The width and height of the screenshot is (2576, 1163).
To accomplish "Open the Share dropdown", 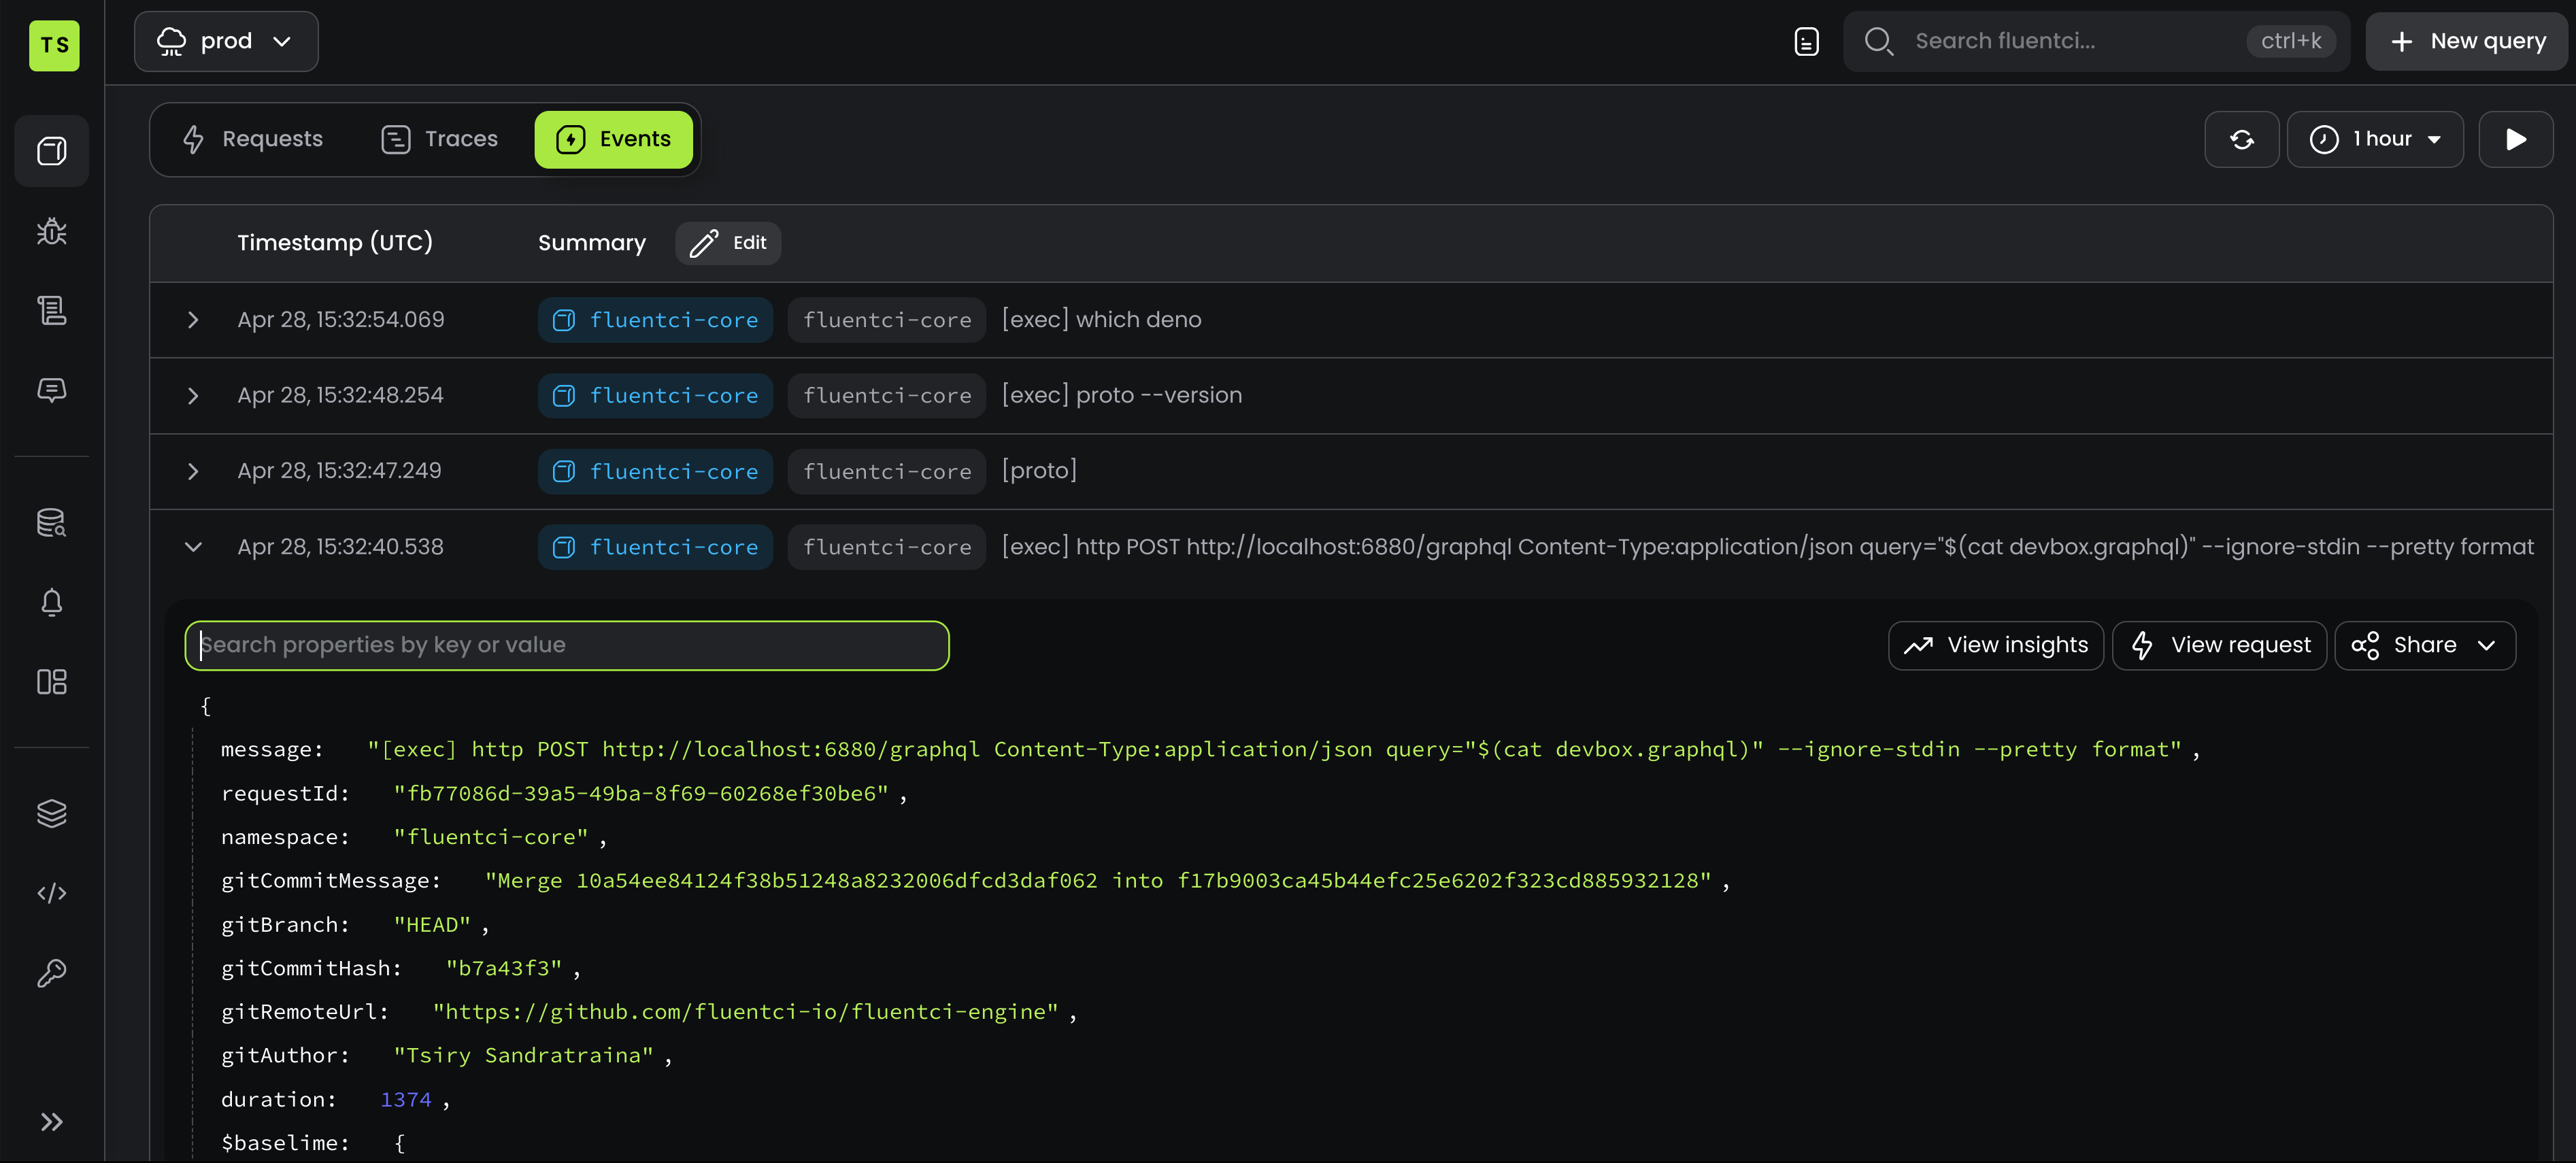I will coord(2424,645).
